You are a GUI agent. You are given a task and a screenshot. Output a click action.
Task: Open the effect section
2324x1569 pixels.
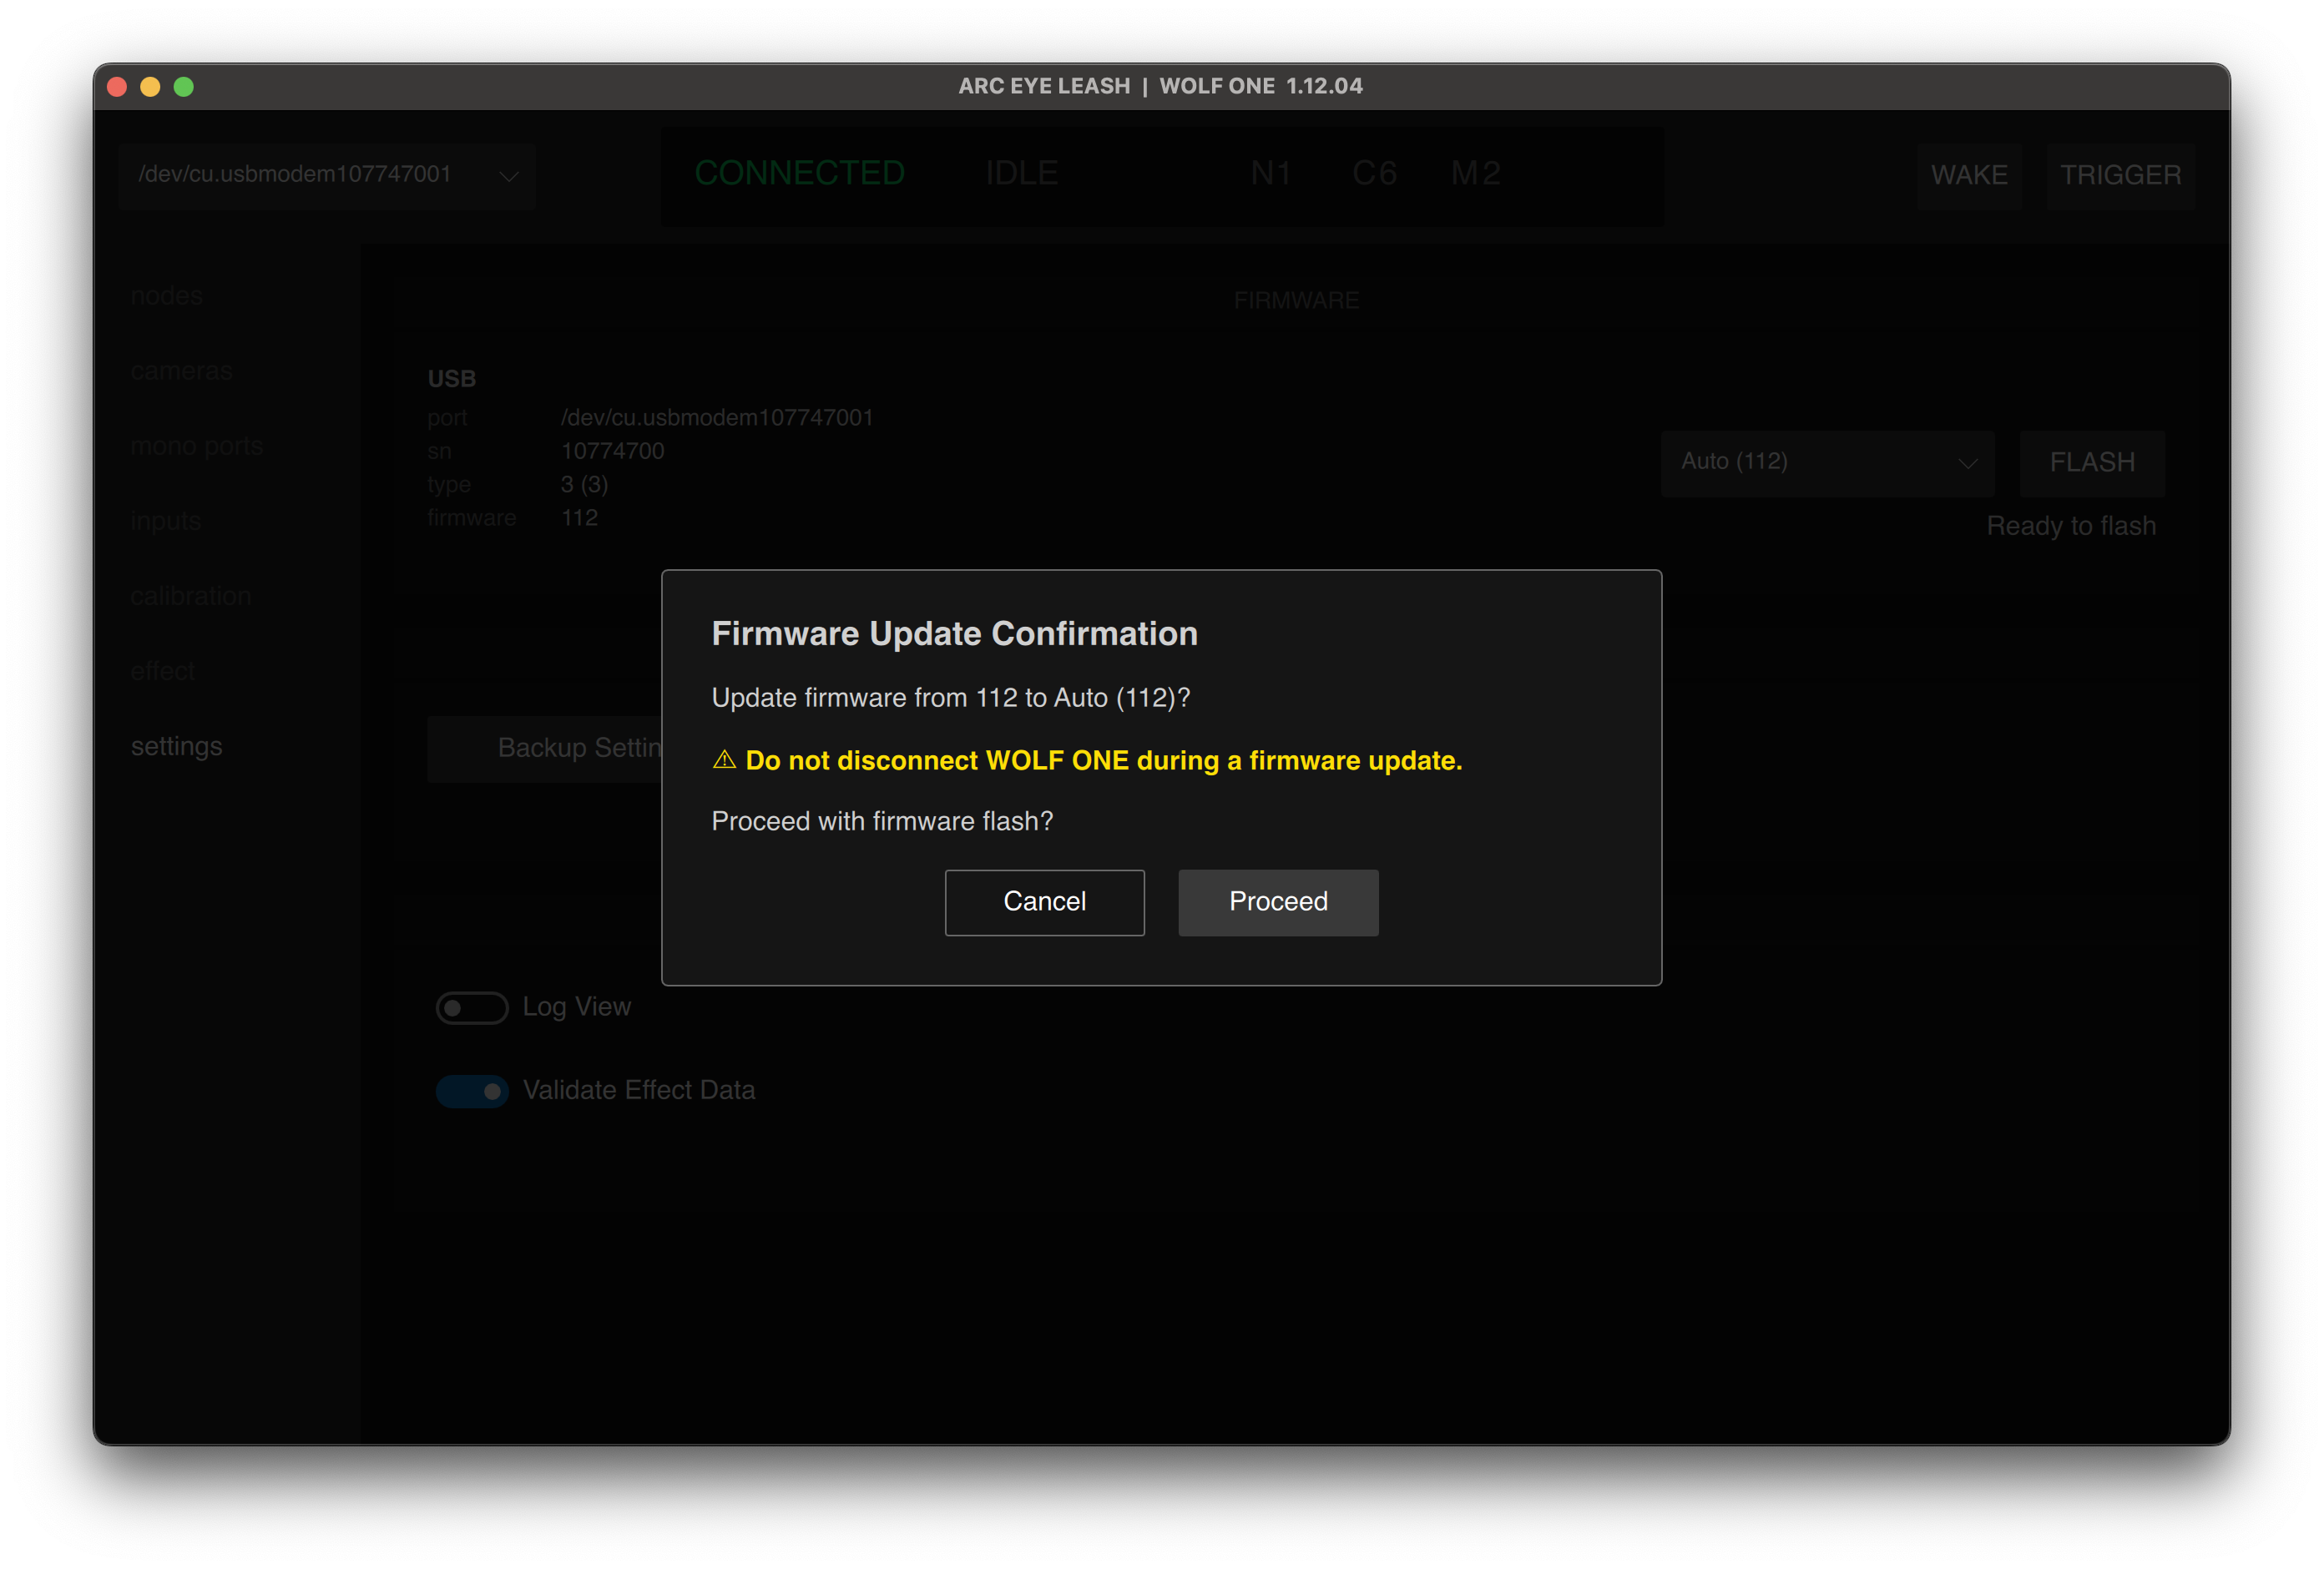(163, 670)
